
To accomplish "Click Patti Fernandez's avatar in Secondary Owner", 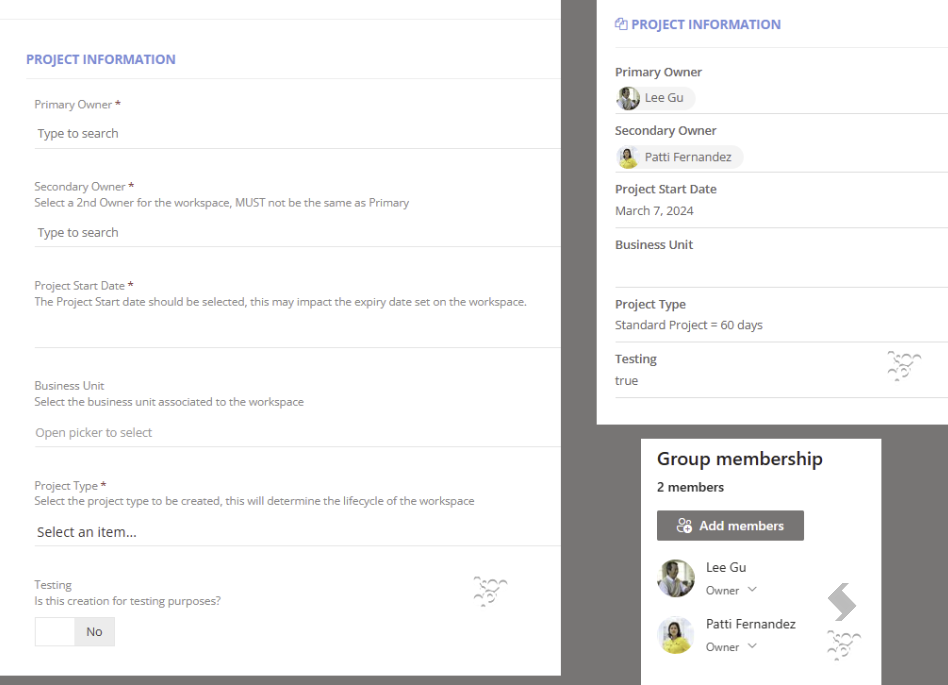I will coord(628,157).
